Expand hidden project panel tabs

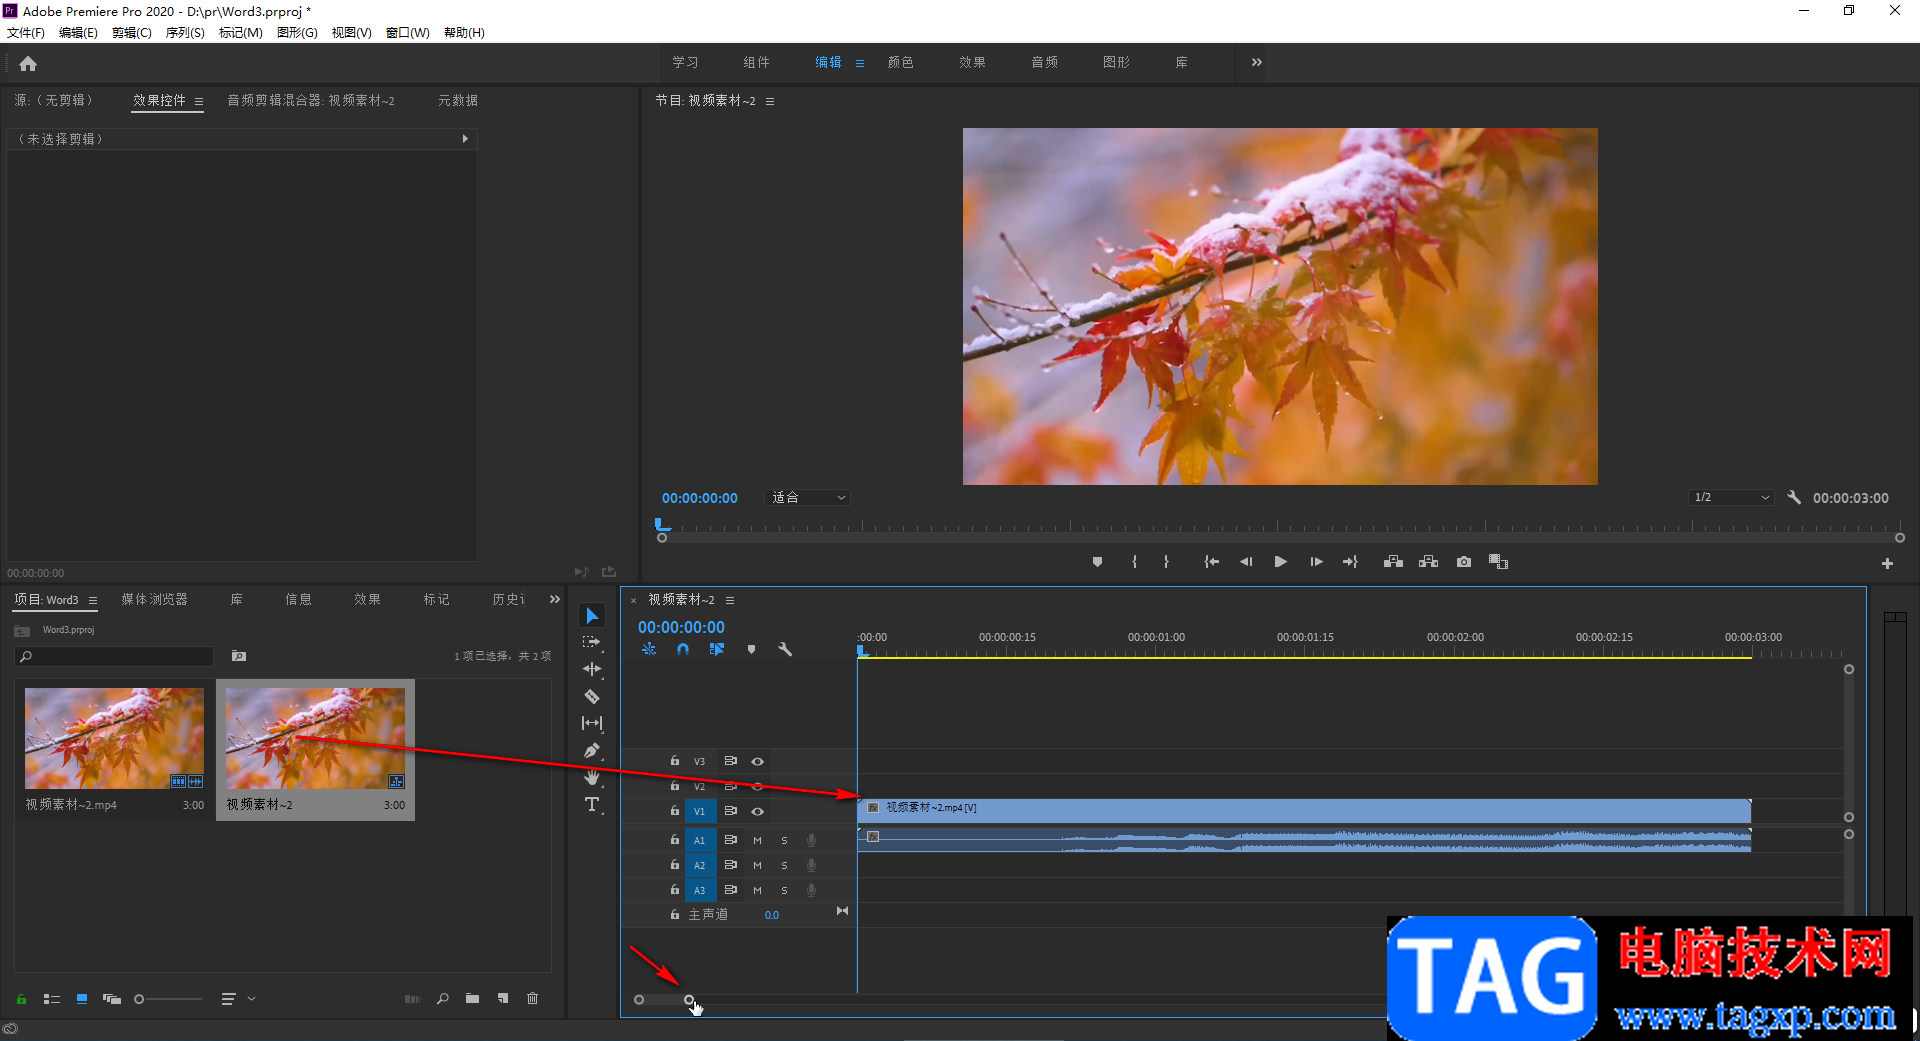pyautogui.click(x=555, y=599)
